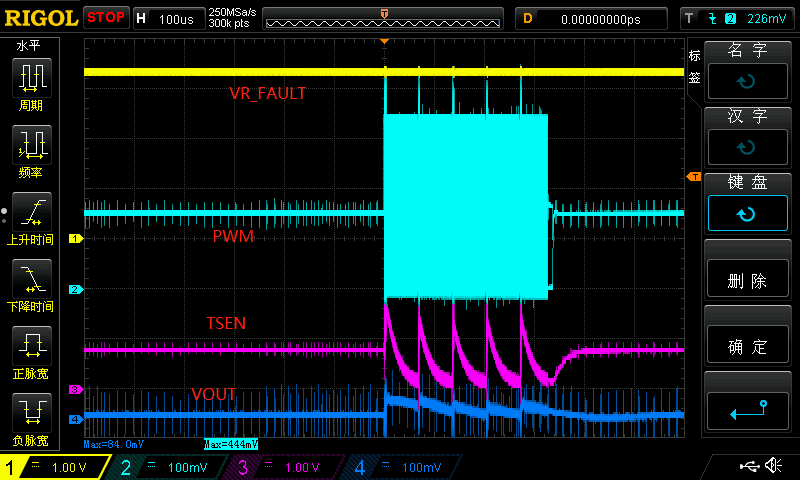The width and height of the screenshot is (800, 480).
Task: Click the H 100us timebase field
Action: (x=169, y=19)
